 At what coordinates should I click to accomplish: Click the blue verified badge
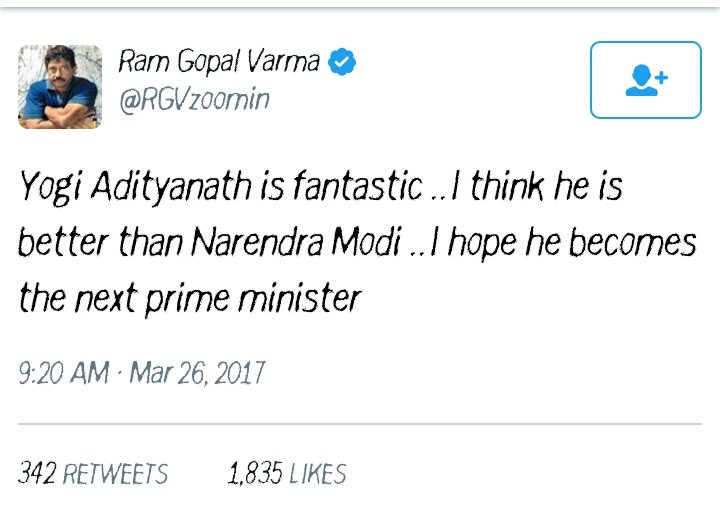point(342,63)
